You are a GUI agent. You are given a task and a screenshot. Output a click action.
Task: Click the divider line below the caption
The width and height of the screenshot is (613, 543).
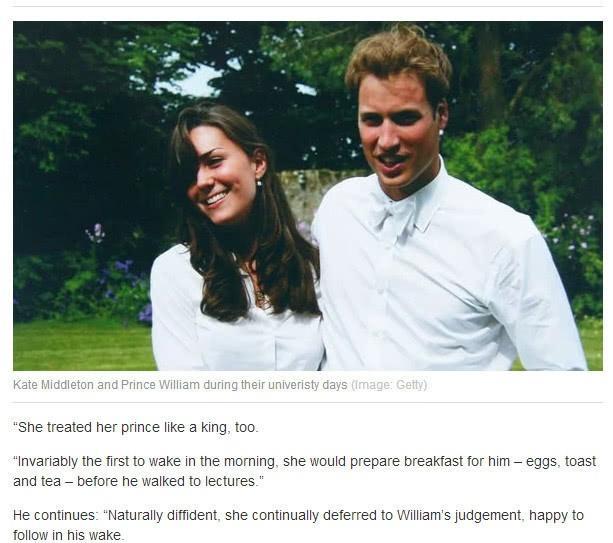point(307,402)
